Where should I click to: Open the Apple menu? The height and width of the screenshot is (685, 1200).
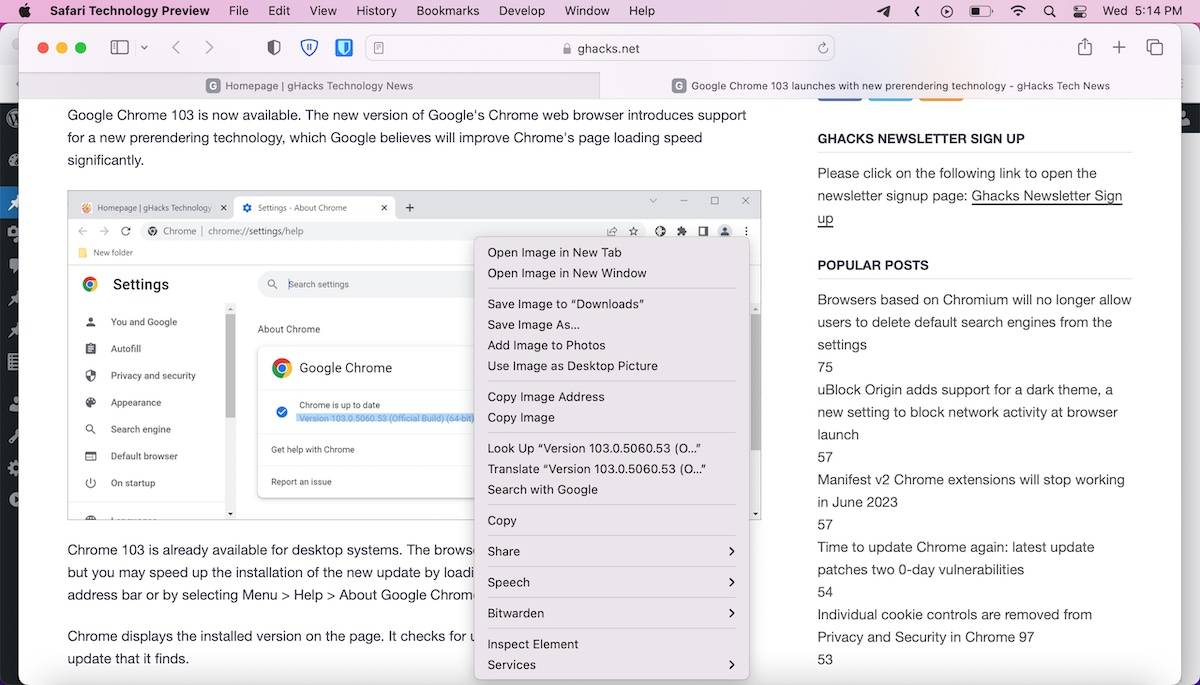[25, 11]
